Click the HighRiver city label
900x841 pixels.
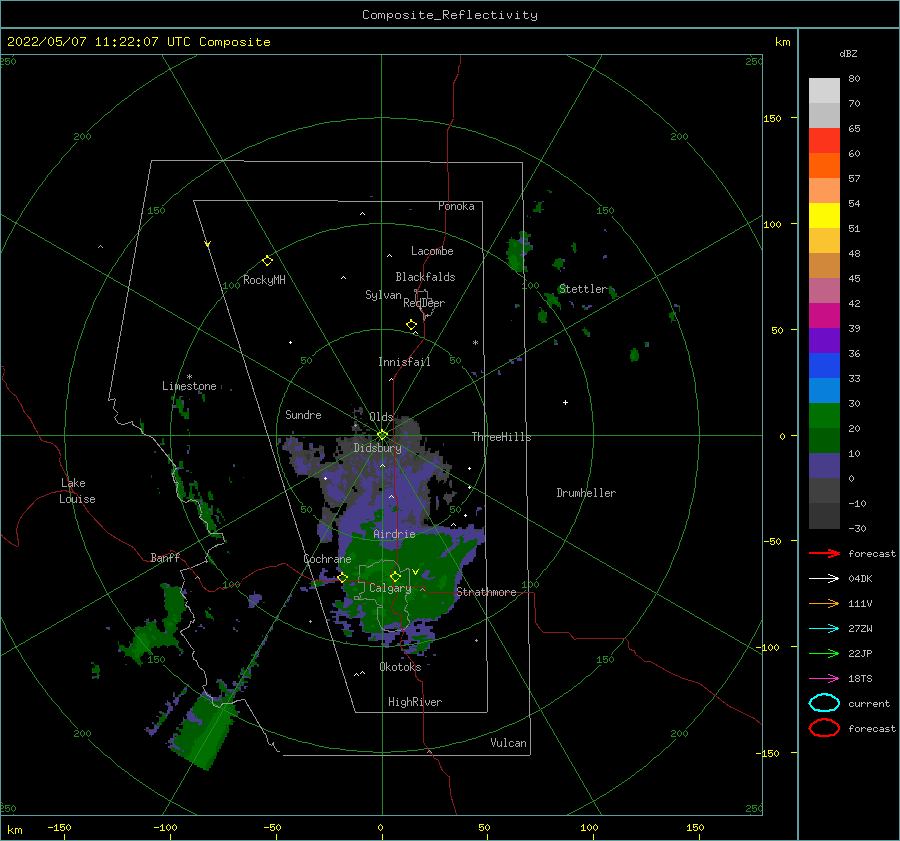click(415, 702)
